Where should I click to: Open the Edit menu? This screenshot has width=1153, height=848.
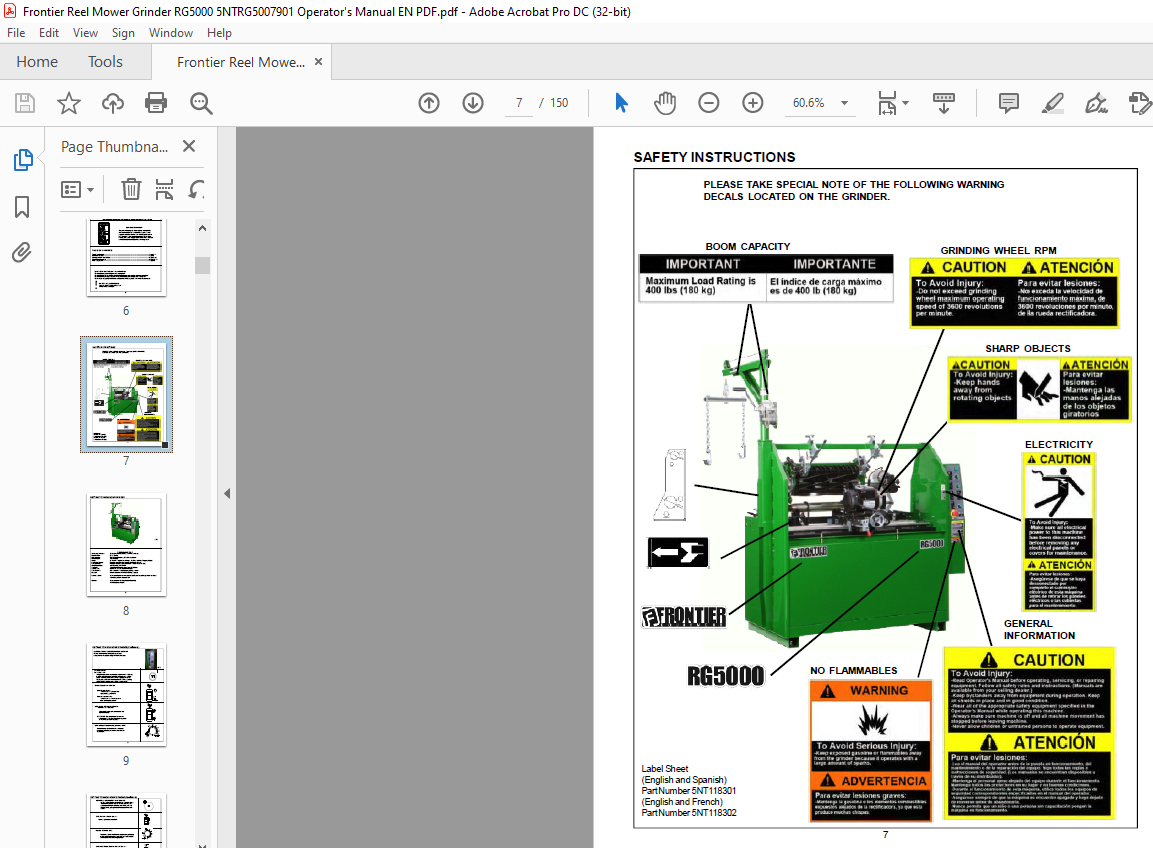(49, 33)
